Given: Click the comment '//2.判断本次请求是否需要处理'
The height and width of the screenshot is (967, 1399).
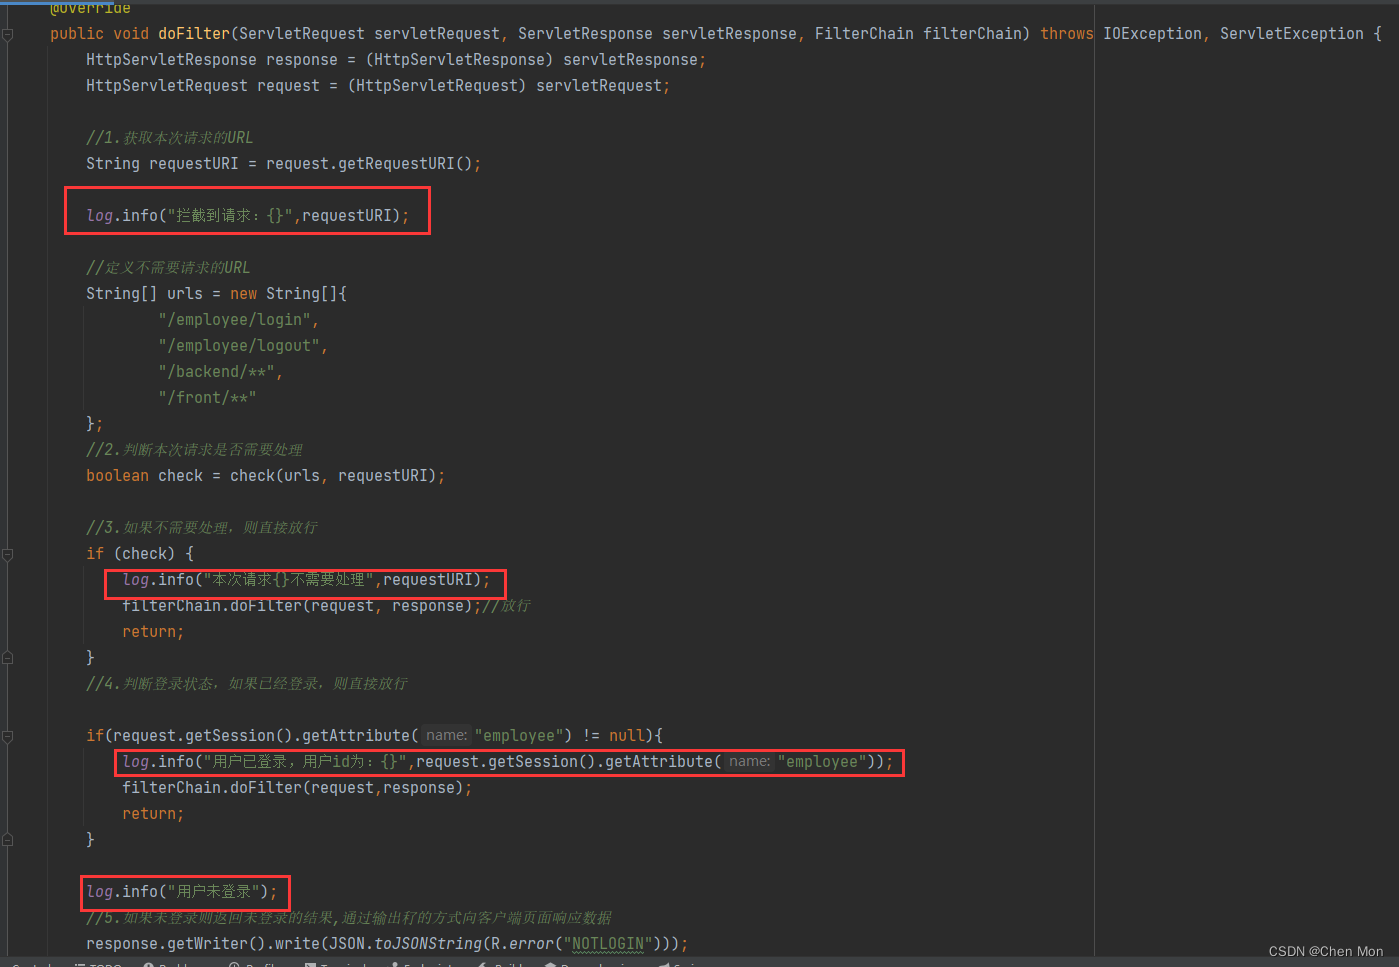Looking at the screenshot, I should click(x=194, y=450).
